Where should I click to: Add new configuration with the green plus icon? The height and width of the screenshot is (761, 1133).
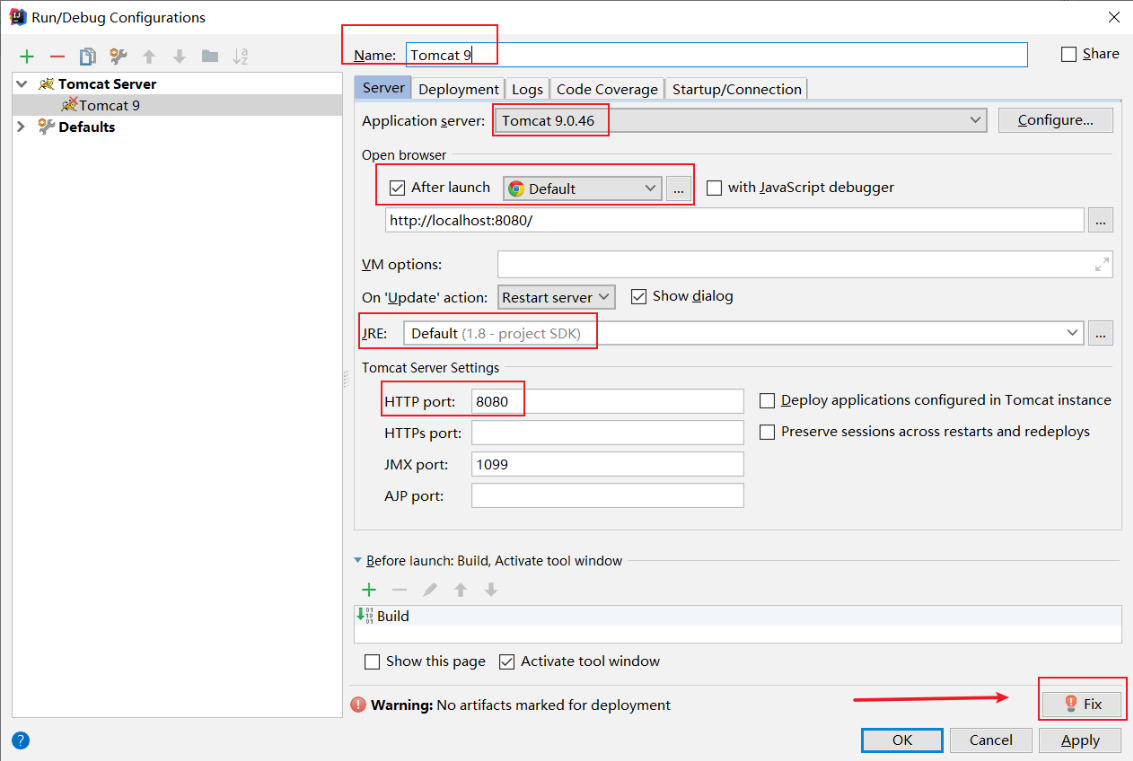click(x=27, y=56)
